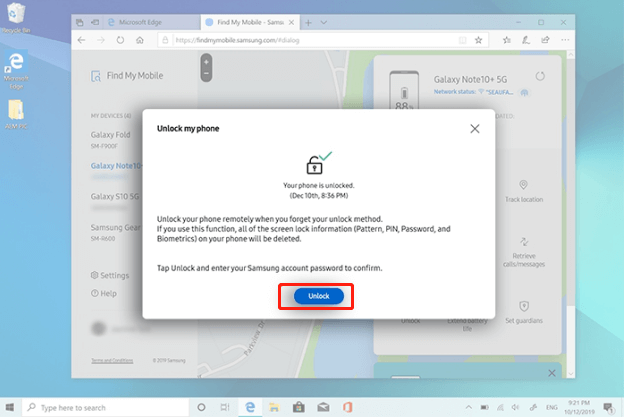Go back in Edge browser
624x420 pixels.
82,40
